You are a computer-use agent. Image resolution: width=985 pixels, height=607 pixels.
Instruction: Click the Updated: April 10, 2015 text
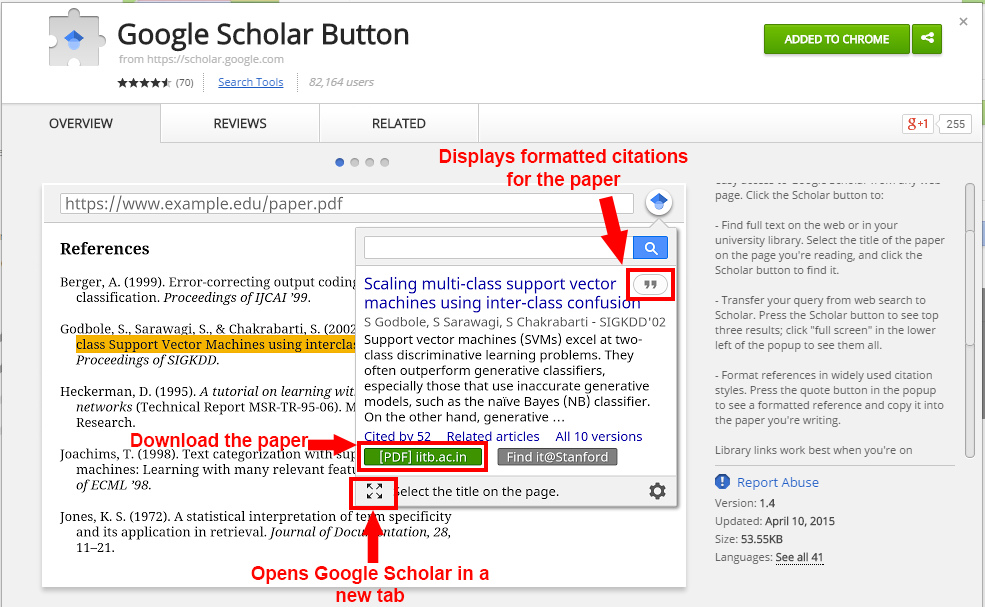(775, 521)
